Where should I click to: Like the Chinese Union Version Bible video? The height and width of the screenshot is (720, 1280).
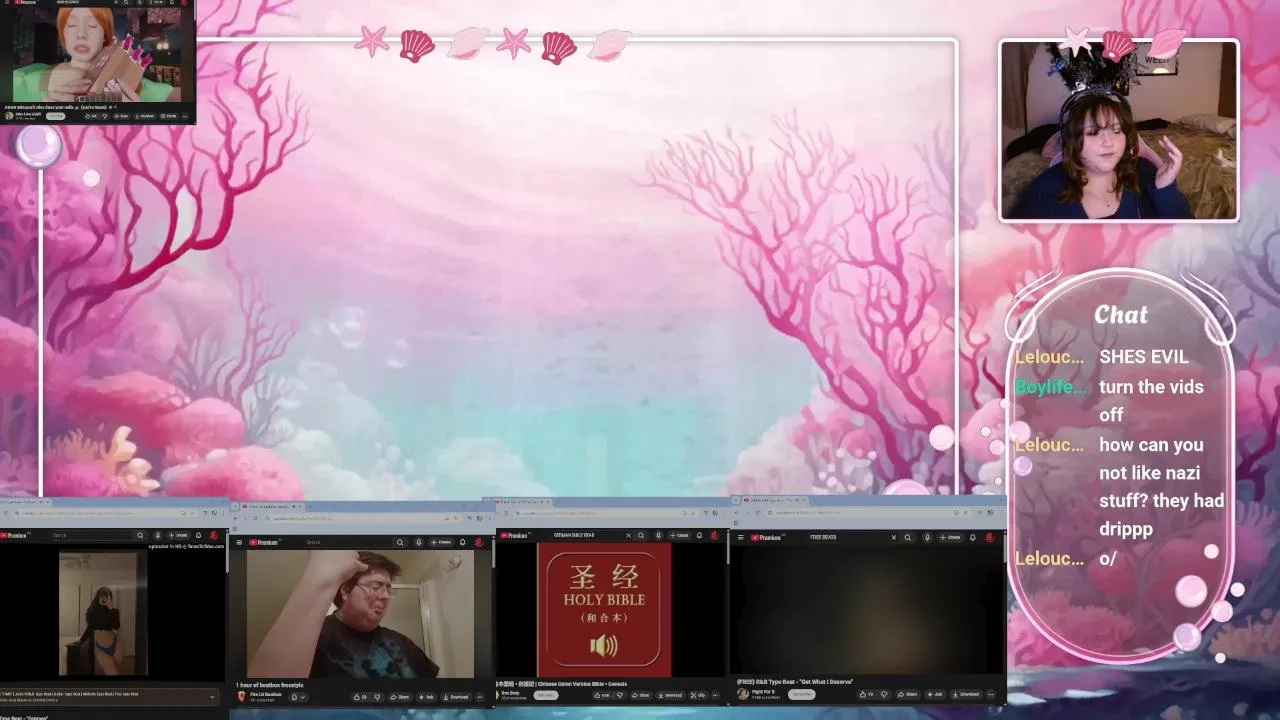pyautogui.click(x=601, y=695)
